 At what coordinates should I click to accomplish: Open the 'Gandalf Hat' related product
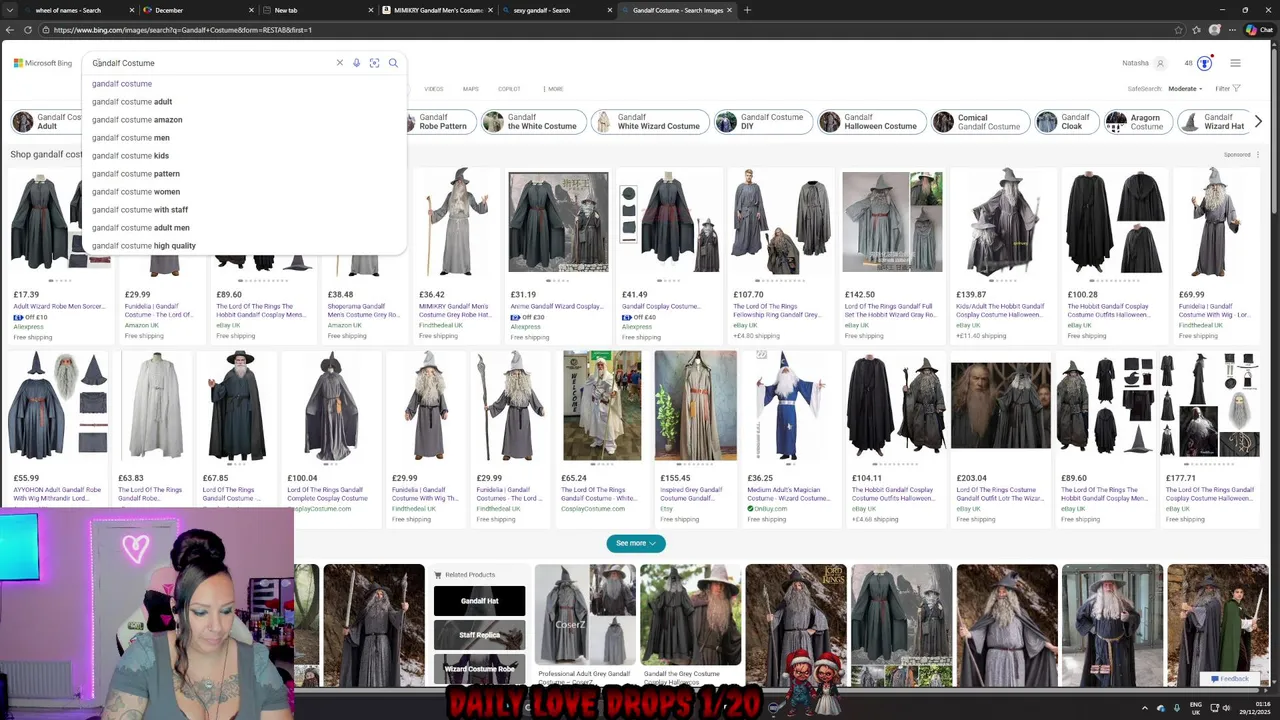point(479,601)
